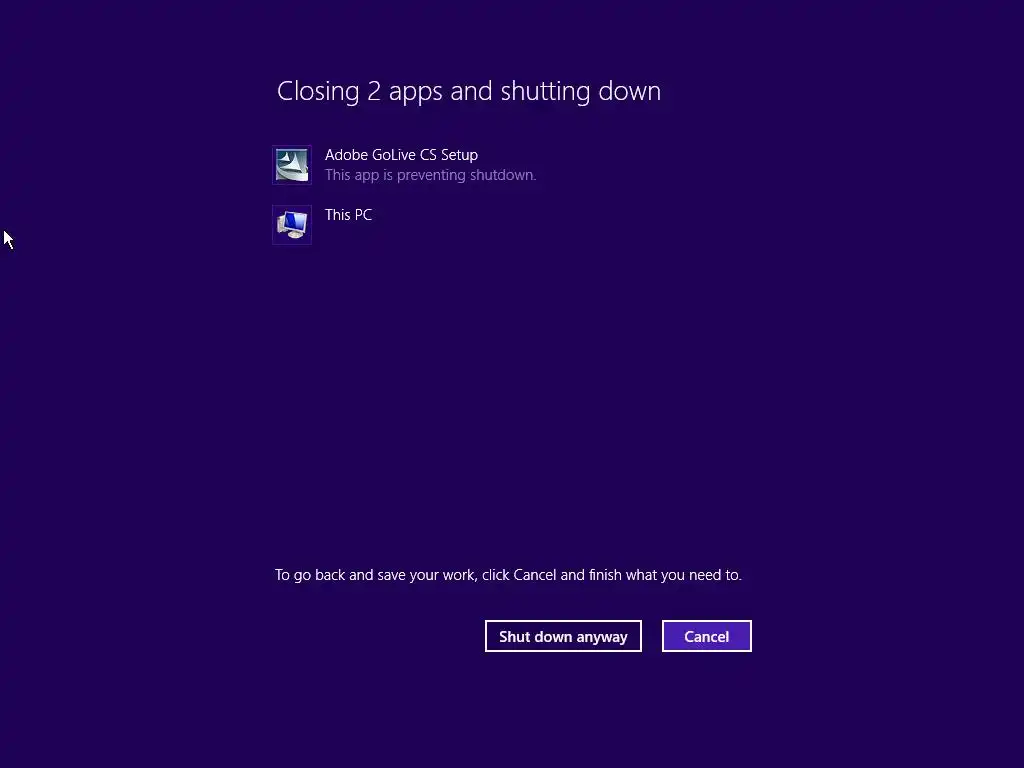
Task: Click the word Cancel inside the instruction sentence
Action: point(535,575)
